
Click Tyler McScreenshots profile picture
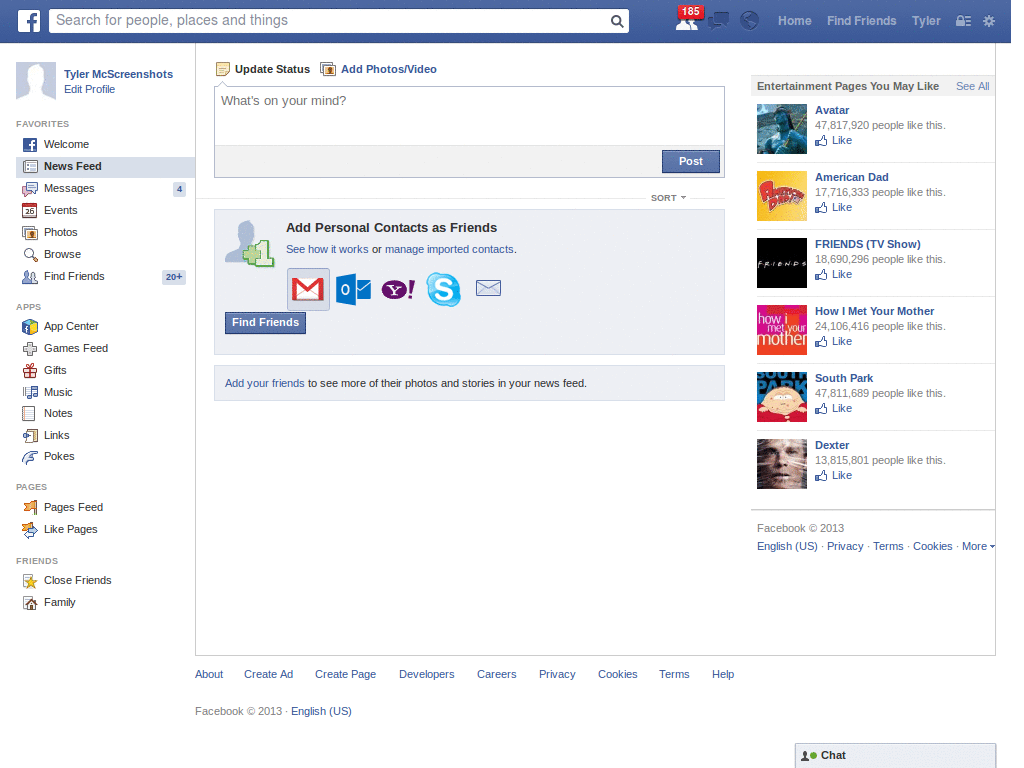36,81
